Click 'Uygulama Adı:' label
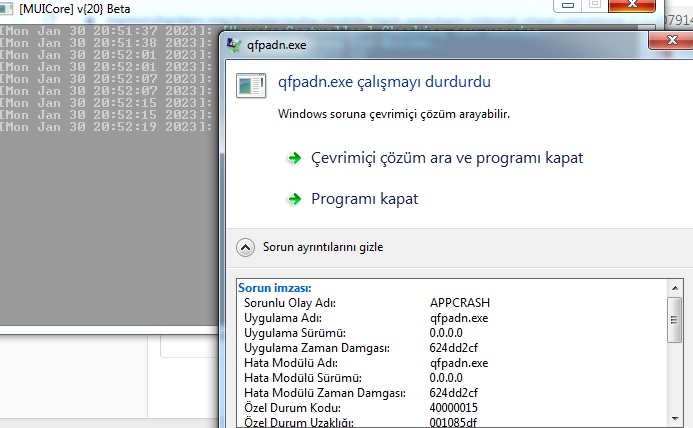The height and width of the screenshot is (428, 693). point(283,318)
